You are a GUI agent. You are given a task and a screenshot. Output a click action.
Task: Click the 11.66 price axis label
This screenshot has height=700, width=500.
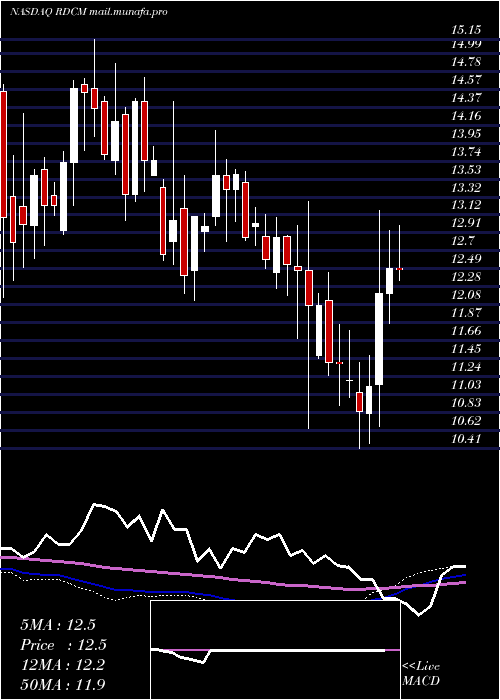[x=466, y=331]
